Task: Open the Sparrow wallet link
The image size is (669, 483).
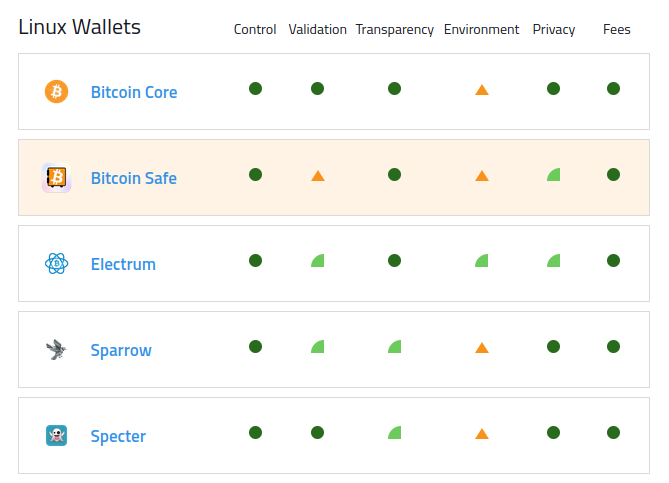Action: tap(121, 350)
